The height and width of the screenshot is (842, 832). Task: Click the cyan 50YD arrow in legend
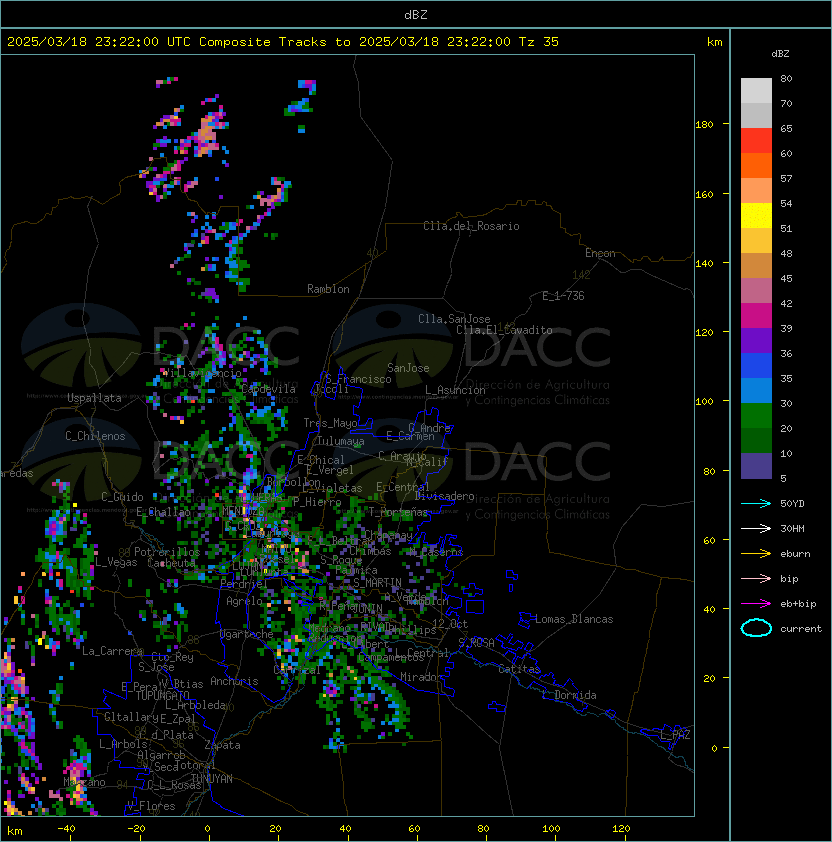[756, 503]
